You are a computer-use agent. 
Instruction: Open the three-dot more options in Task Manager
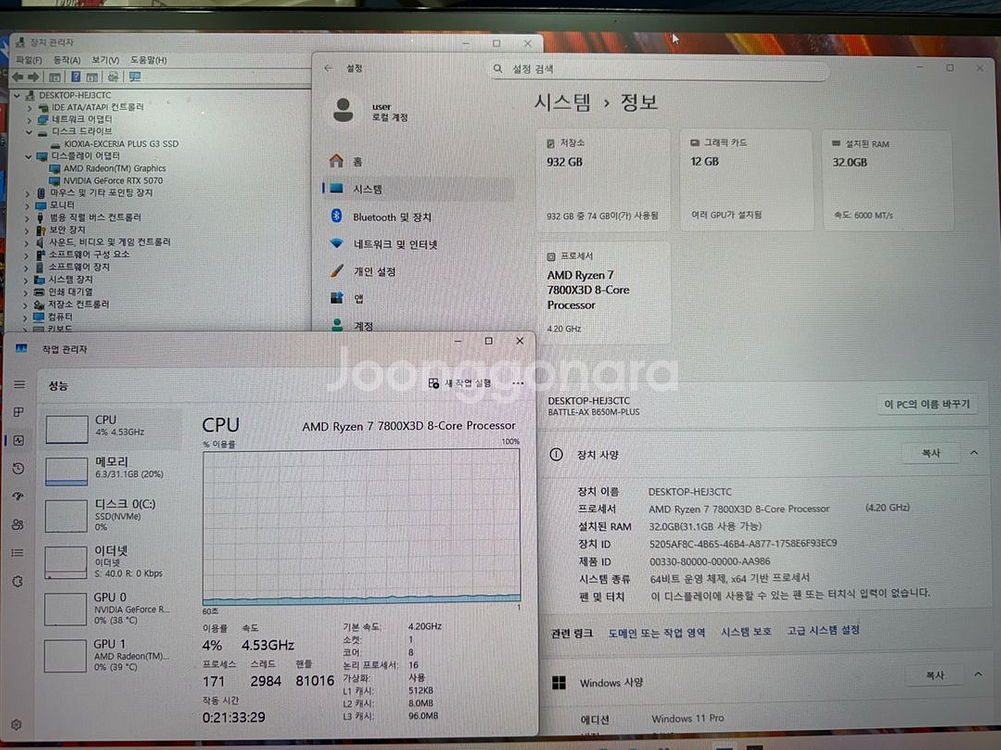click(x=518, y=384)
